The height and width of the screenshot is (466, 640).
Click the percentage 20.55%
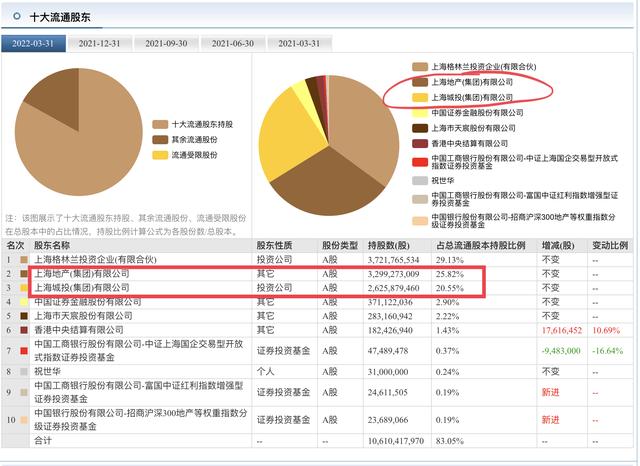coord(449,288)
